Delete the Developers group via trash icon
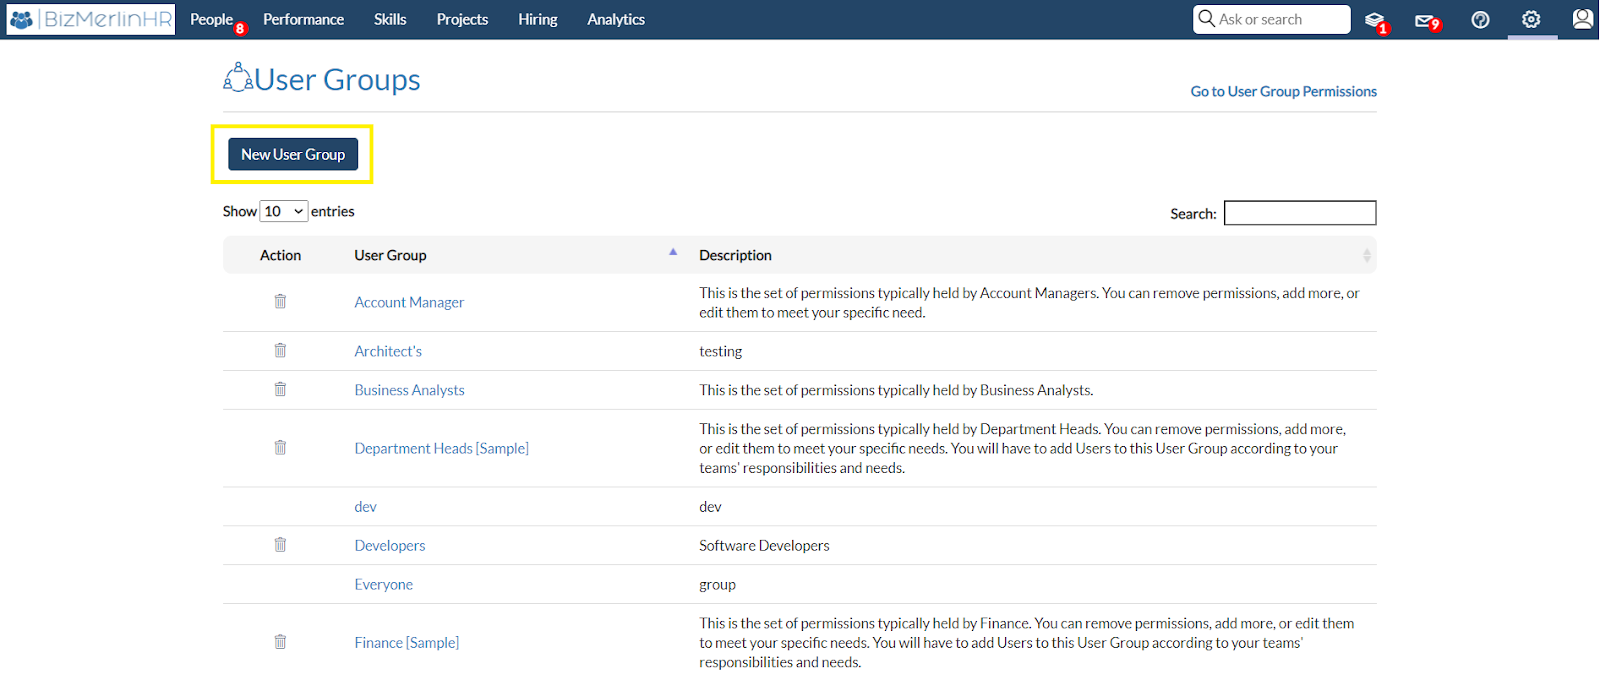 280,544
